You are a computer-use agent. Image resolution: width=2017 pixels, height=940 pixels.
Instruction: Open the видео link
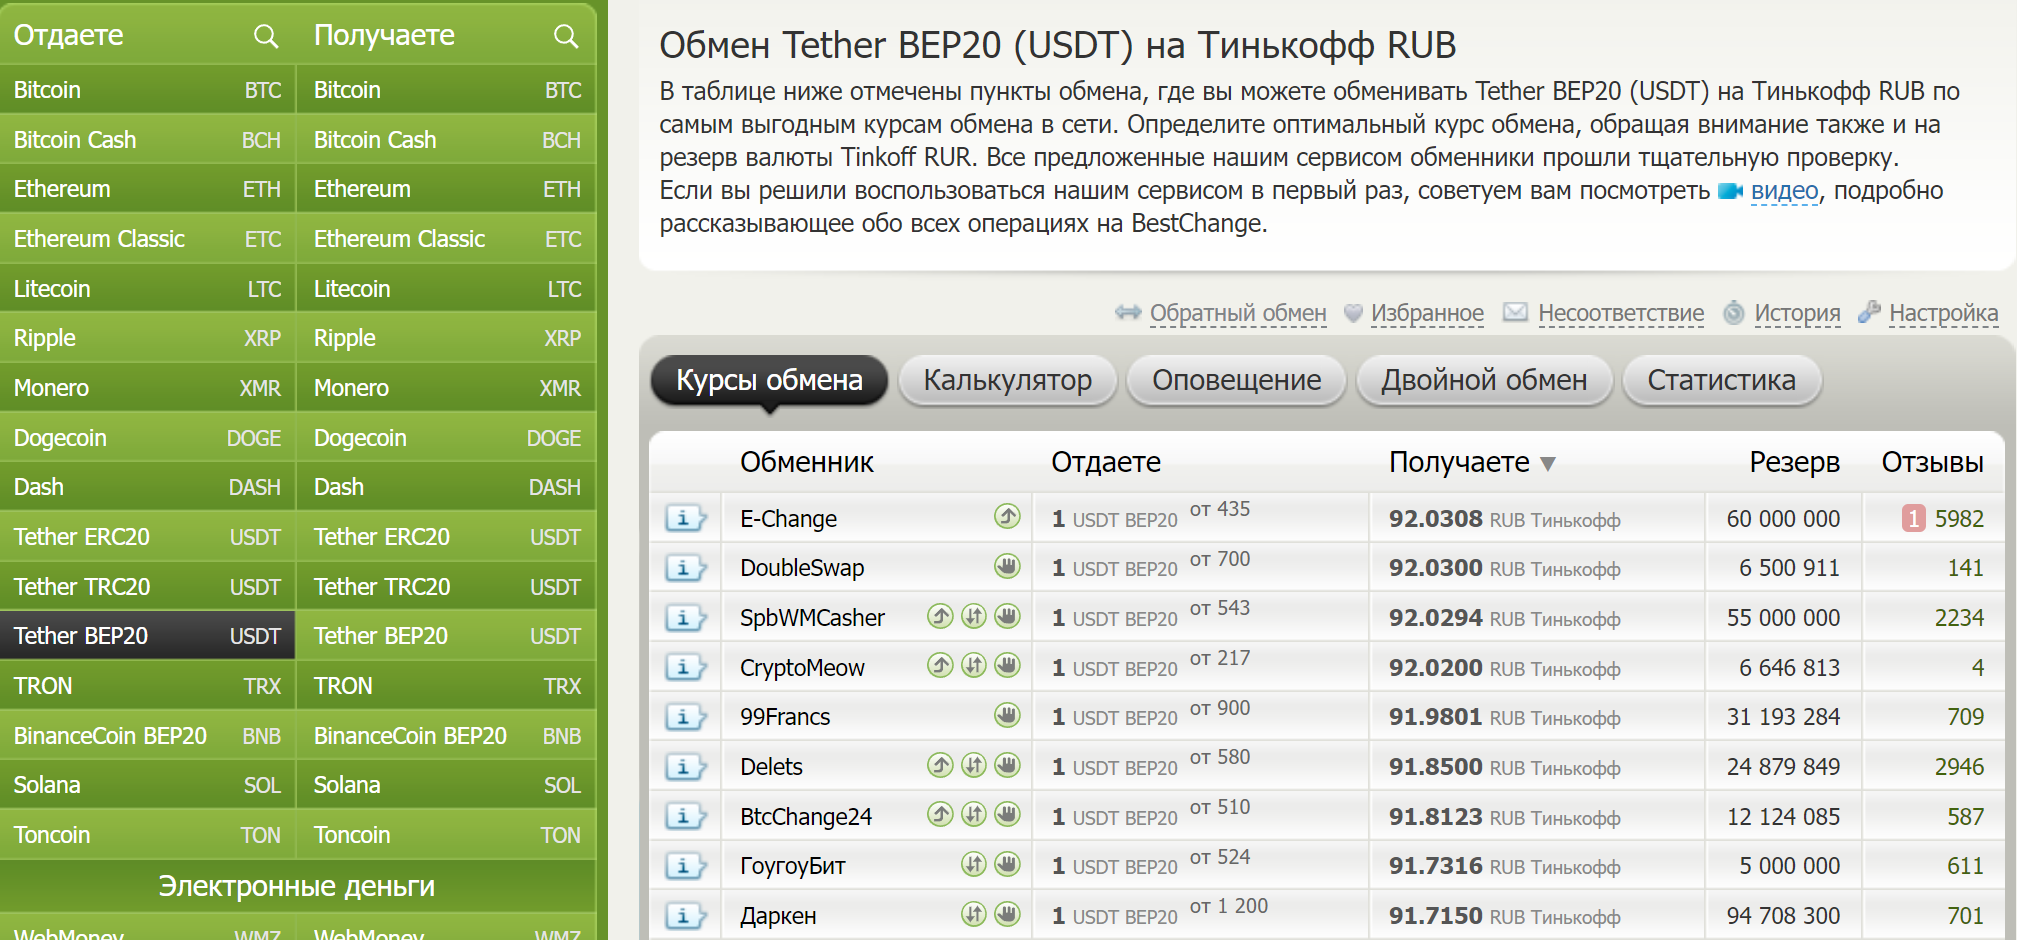(1784, 191)
